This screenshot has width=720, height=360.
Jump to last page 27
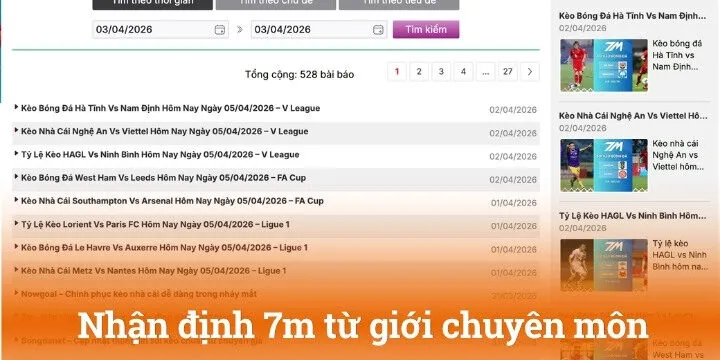507,72
